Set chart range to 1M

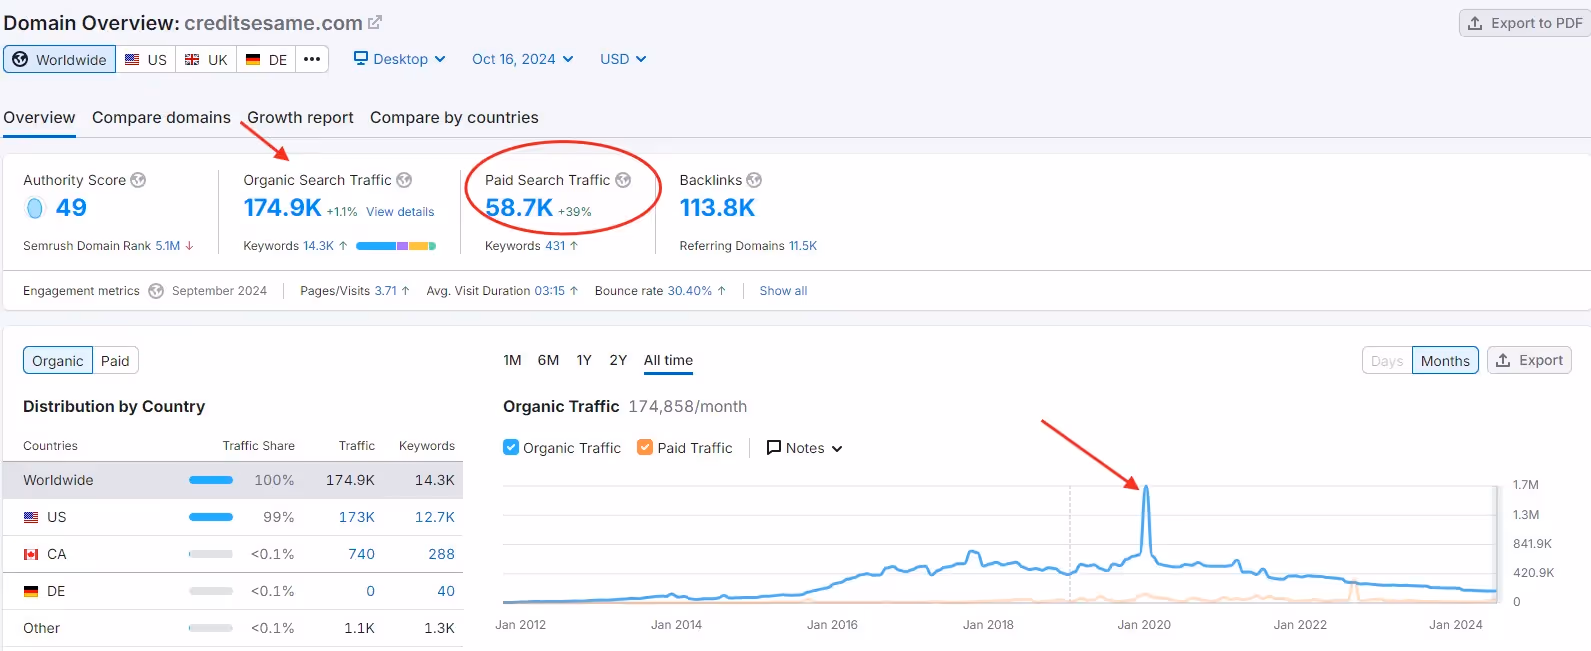[512, 360]
